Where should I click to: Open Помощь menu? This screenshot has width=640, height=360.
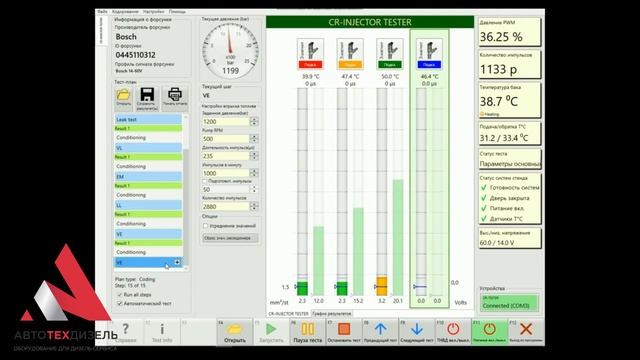coord(177,11)
